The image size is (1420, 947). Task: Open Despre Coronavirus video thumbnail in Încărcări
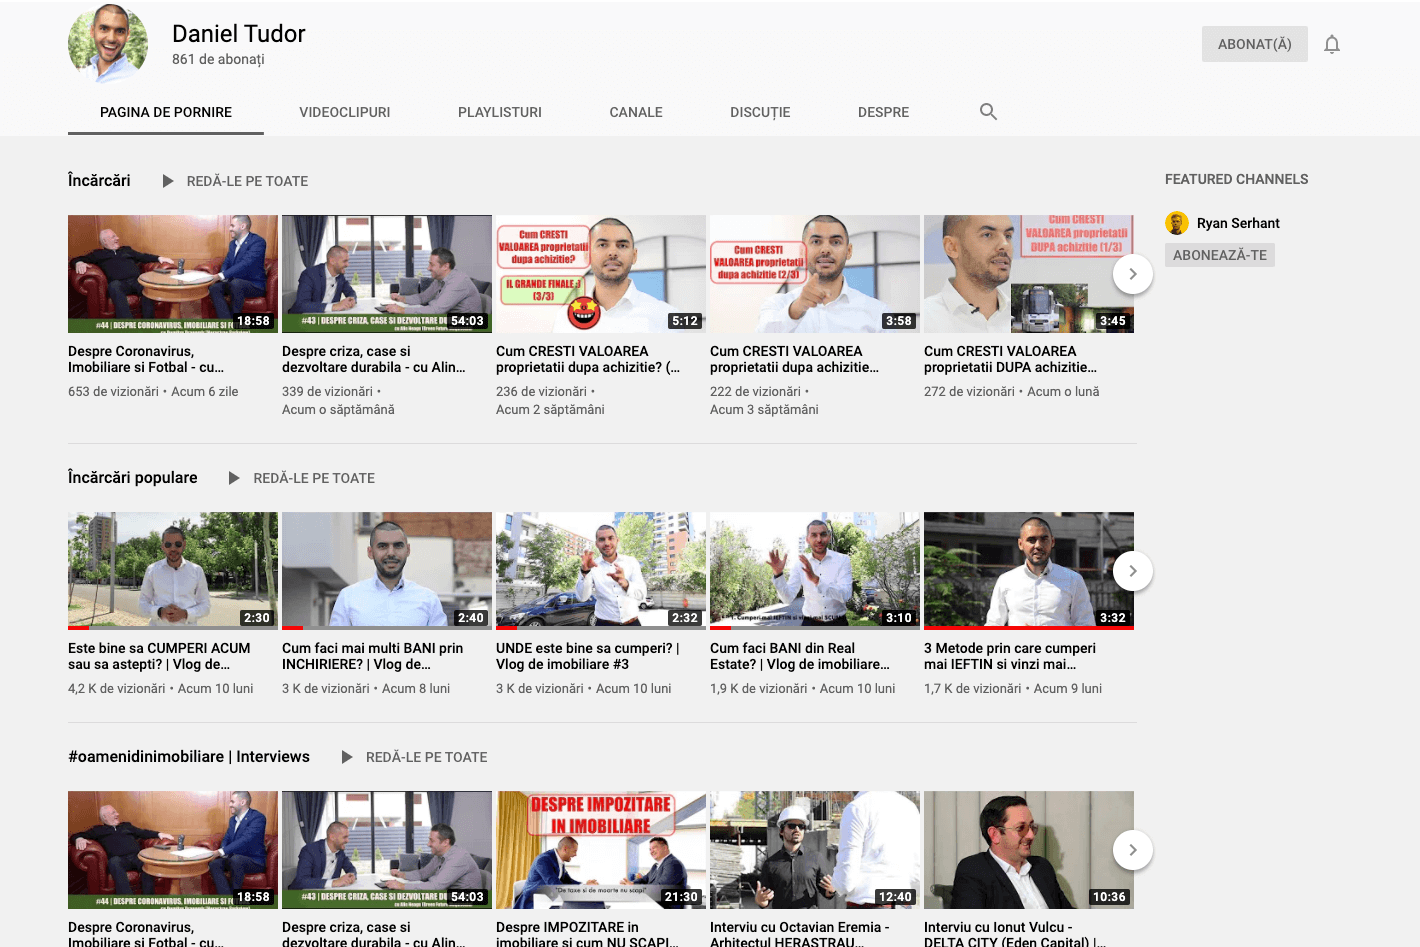173,273
